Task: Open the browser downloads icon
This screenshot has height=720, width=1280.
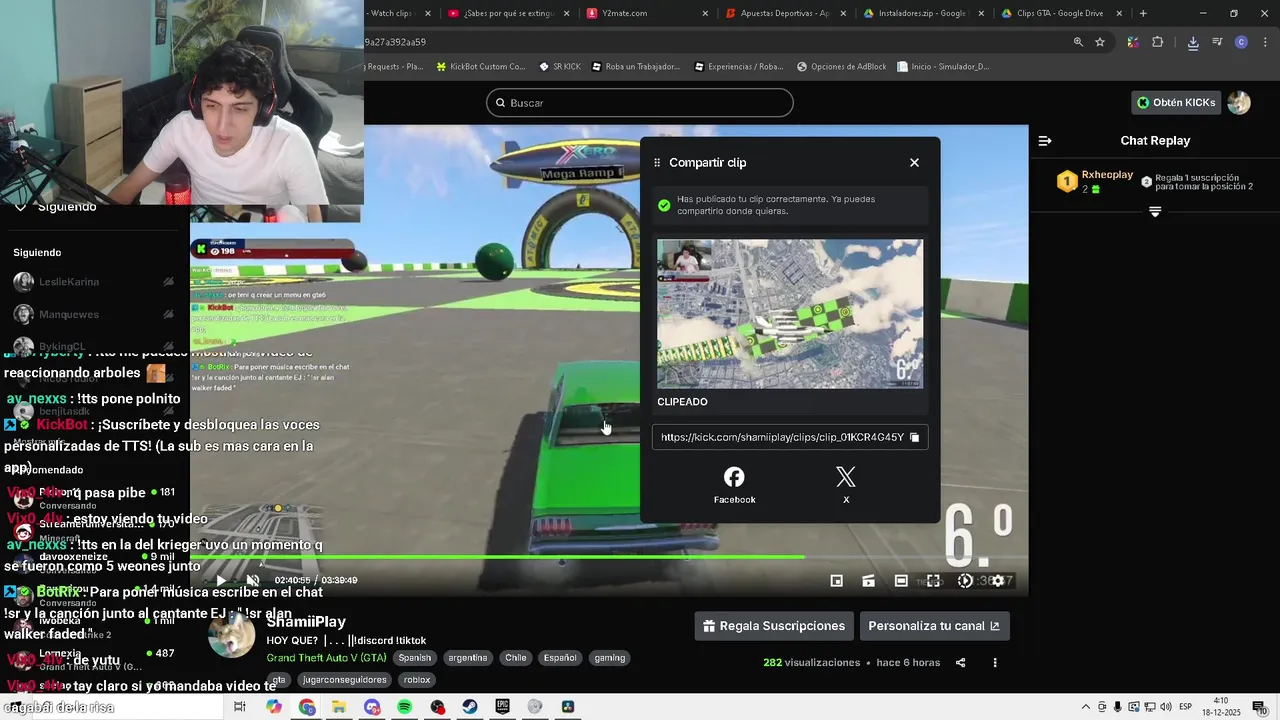Action: coord(1193,42)
